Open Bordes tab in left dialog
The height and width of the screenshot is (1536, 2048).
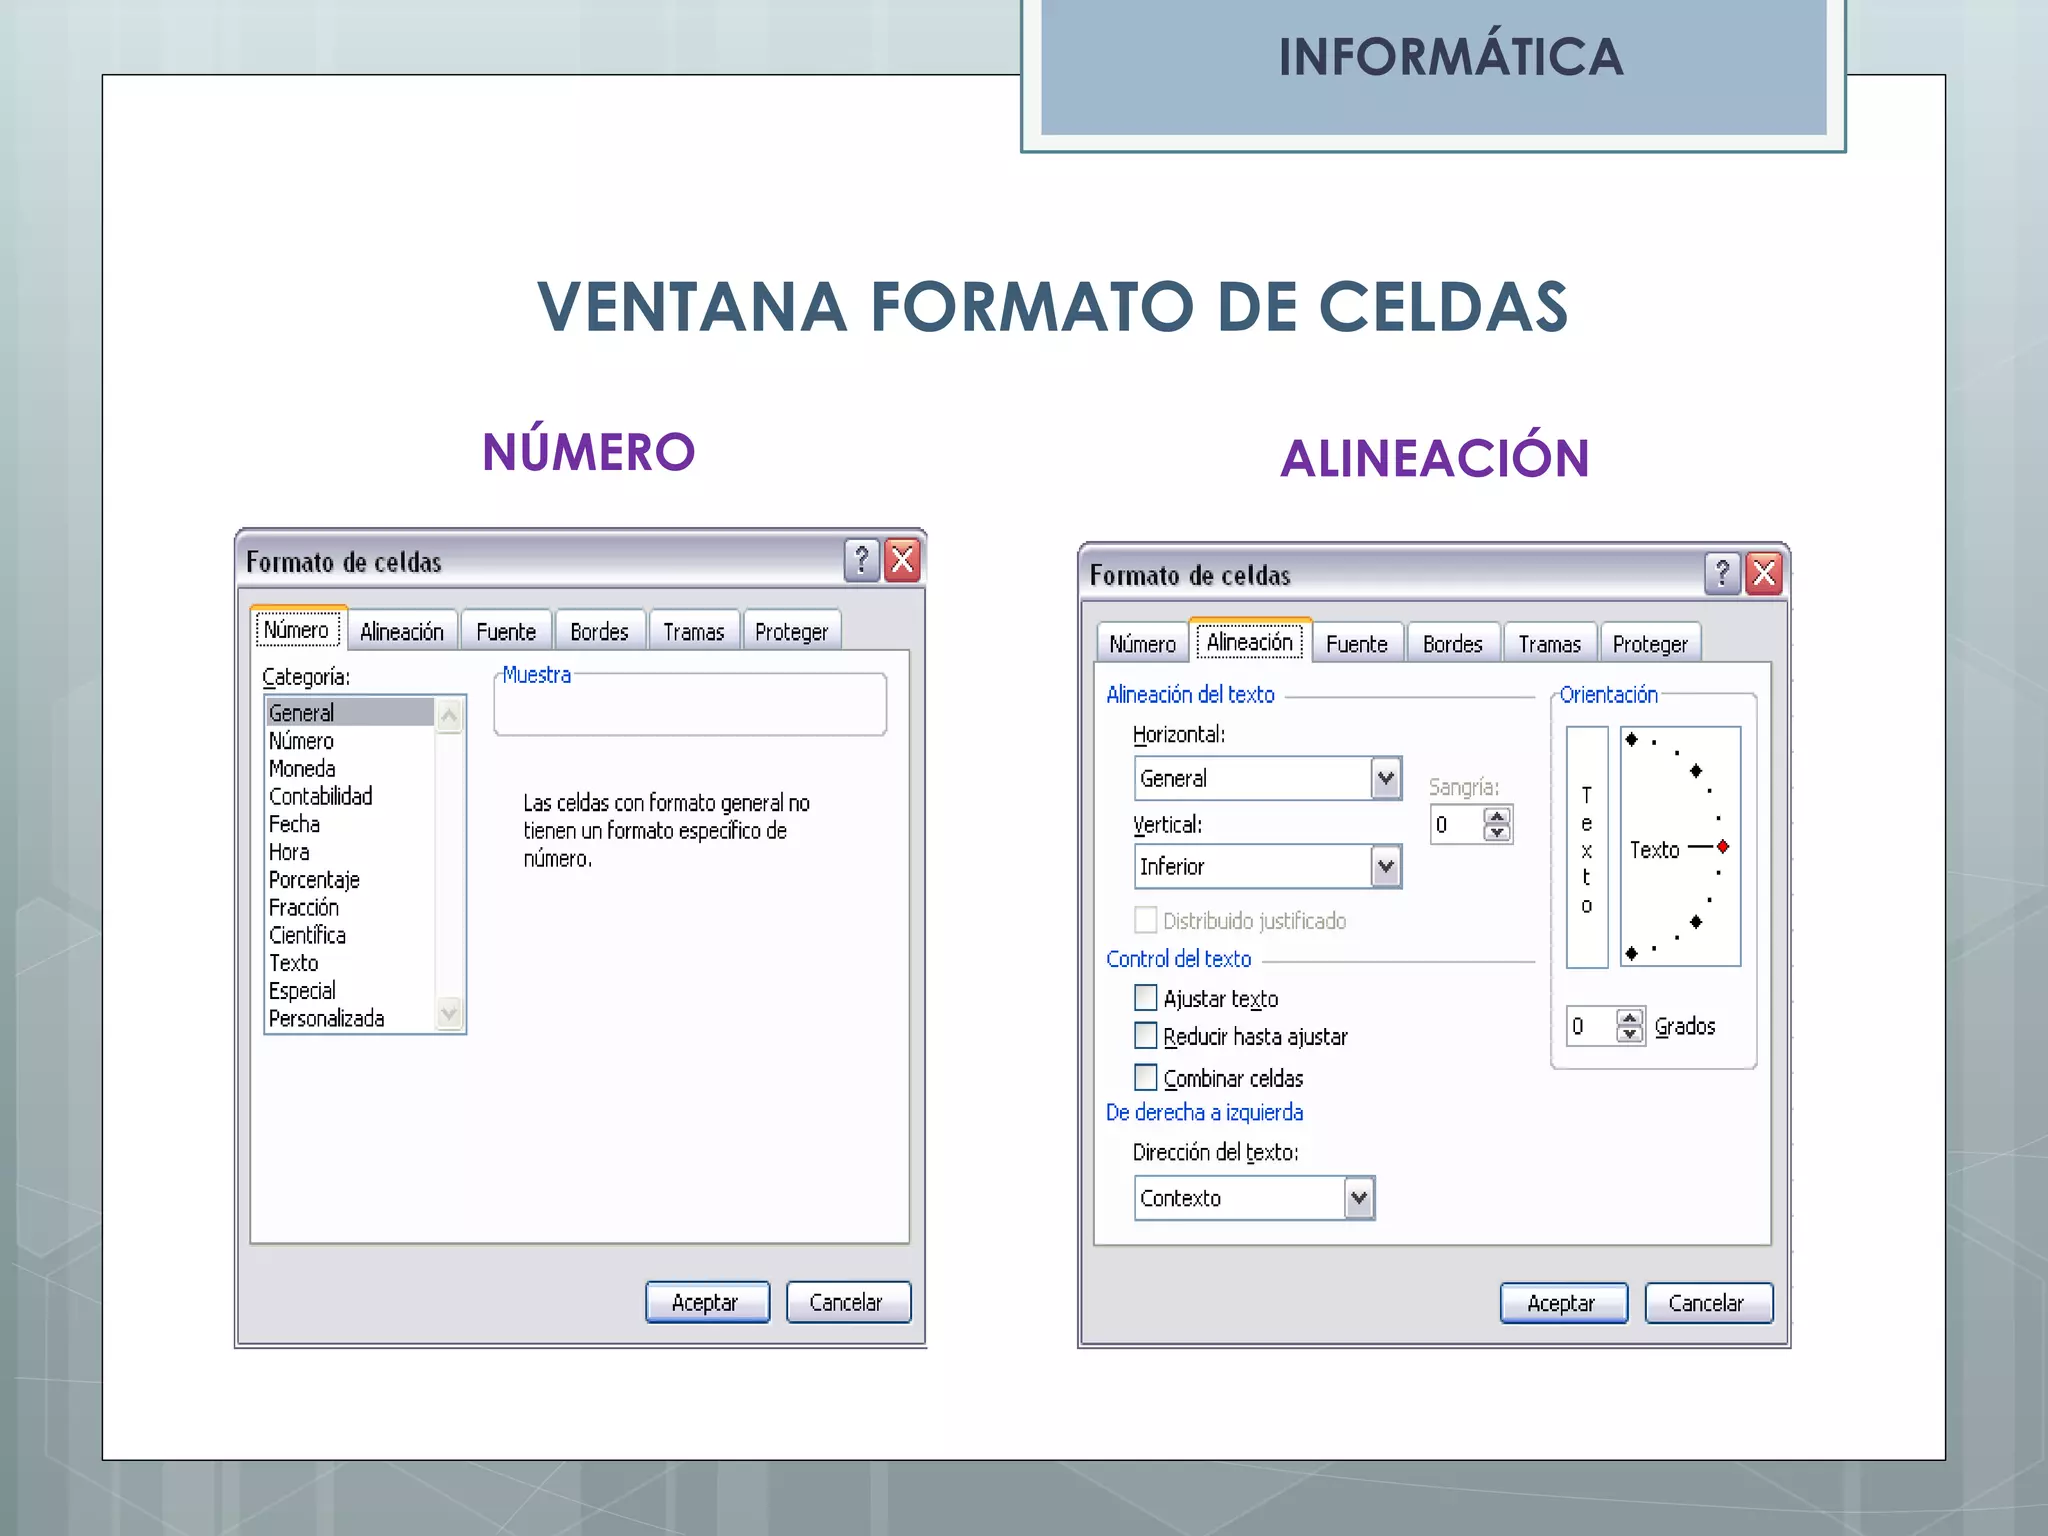point(599,632)
